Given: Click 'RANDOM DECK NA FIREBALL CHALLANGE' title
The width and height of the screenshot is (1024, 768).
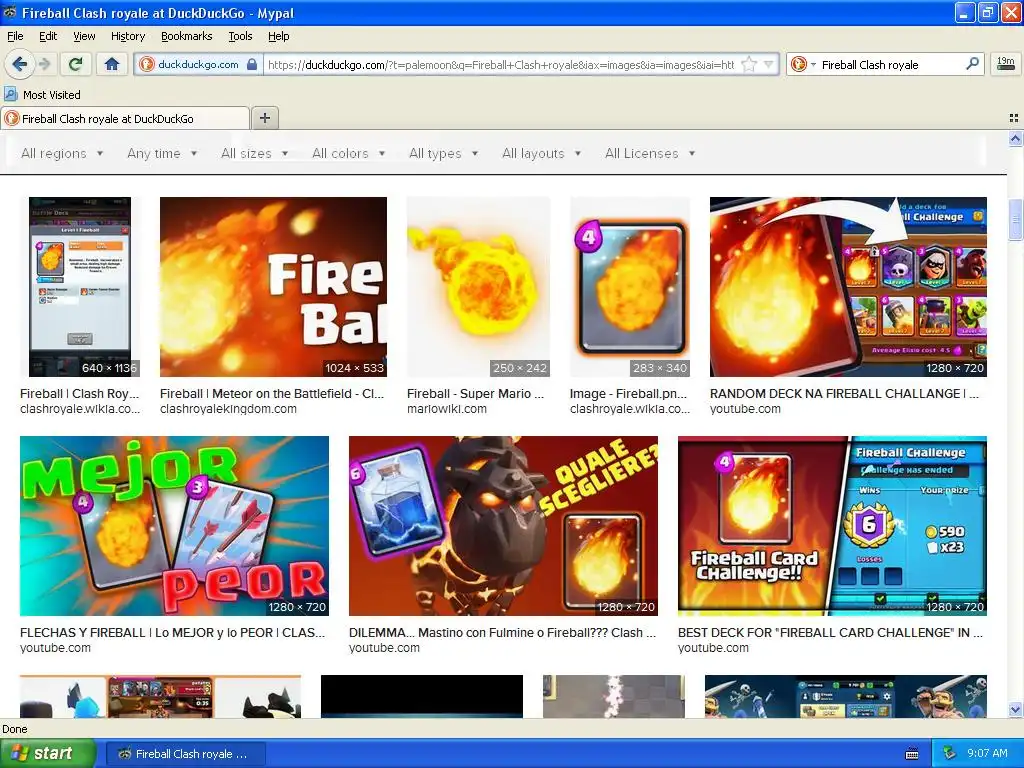Looking at the screenshot, I should click(x=844, y=394).
